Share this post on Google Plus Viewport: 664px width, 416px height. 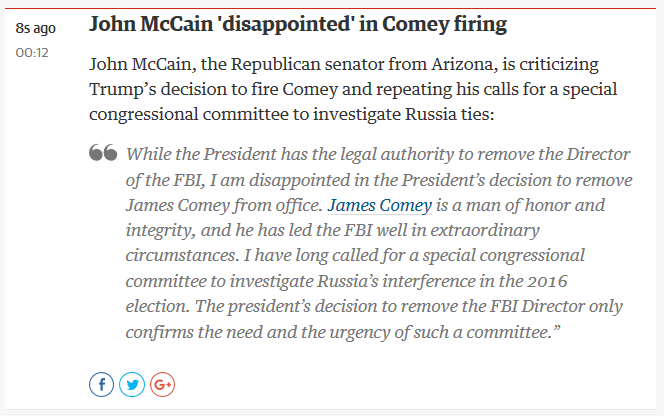pyautogui.click(x=163, y=385)
